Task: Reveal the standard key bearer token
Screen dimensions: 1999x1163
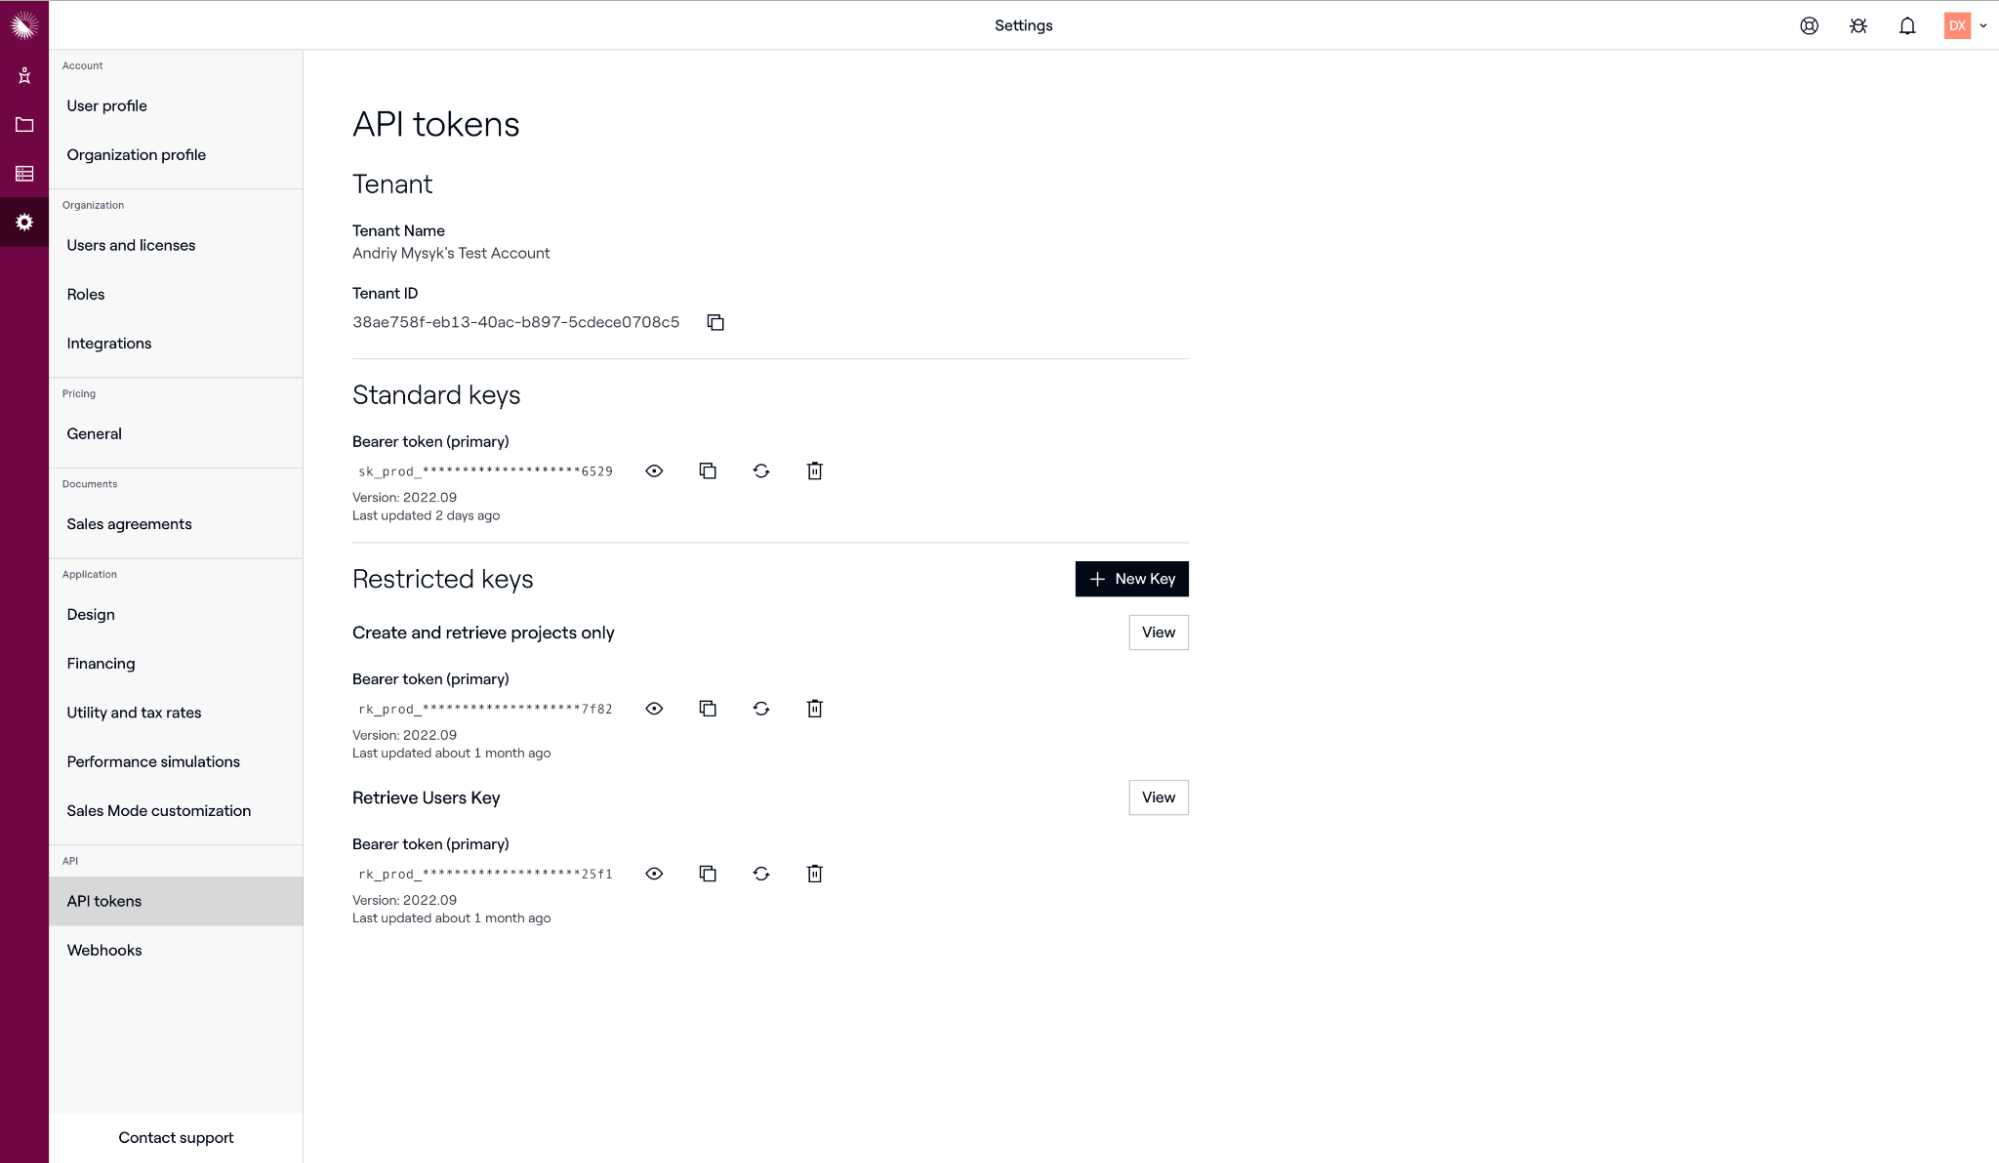Action: 654,471
